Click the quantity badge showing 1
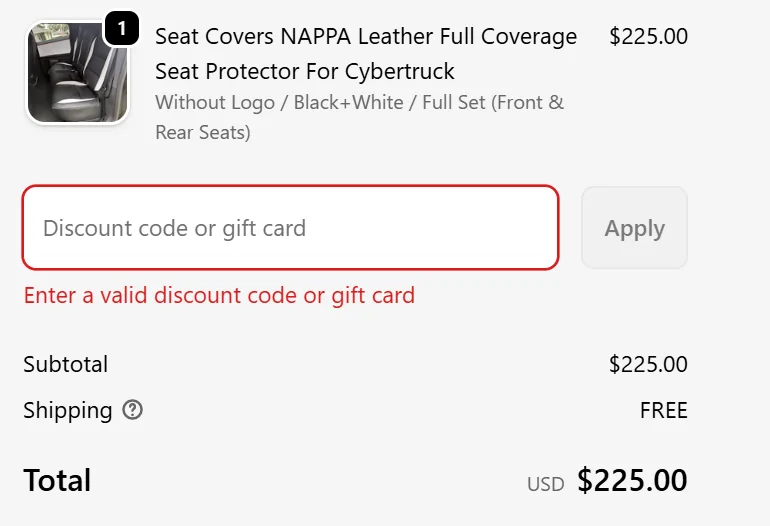This screenshot has width=770, height=526. tap(122, 28)
